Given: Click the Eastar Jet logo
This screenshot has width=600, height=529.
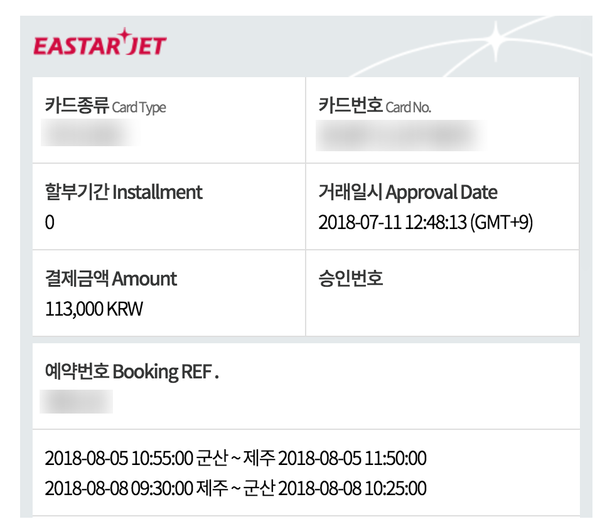Looking at the screenshot, I should (x=100, y=42).
